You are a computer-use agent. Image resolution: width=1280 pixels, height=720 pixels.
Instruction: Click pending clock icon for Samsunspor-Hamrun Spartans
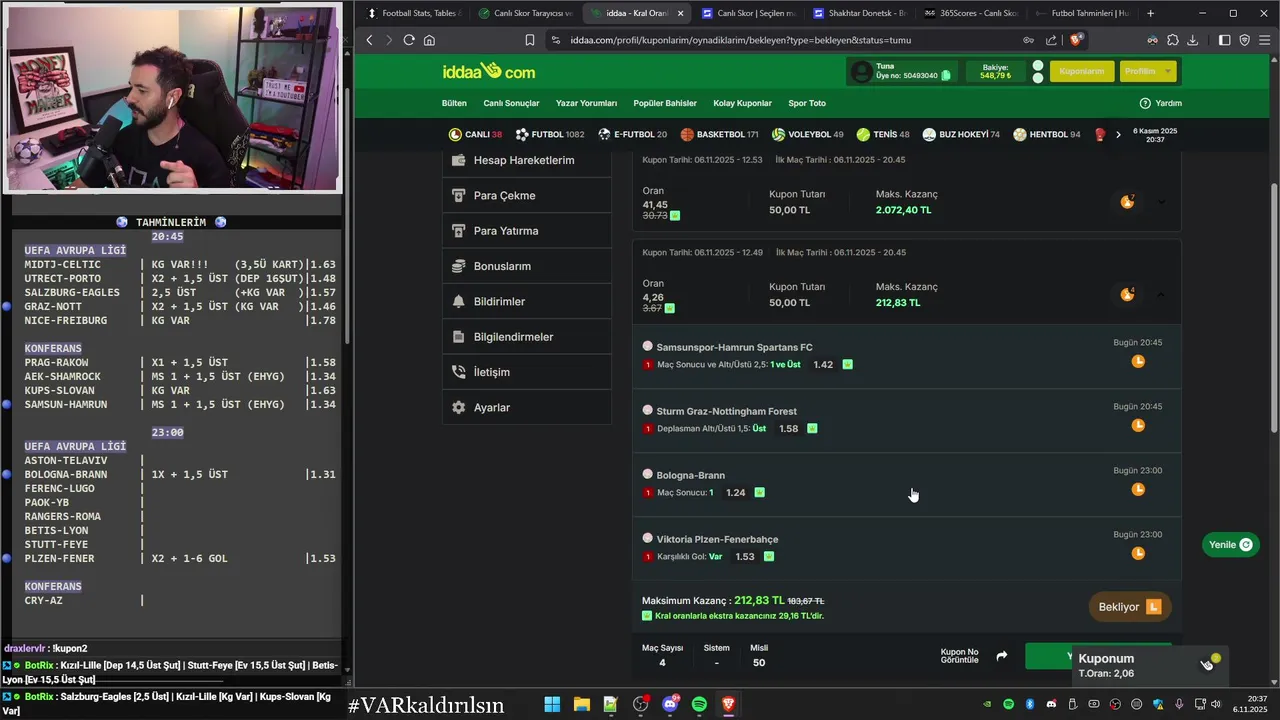point(1138,361)
